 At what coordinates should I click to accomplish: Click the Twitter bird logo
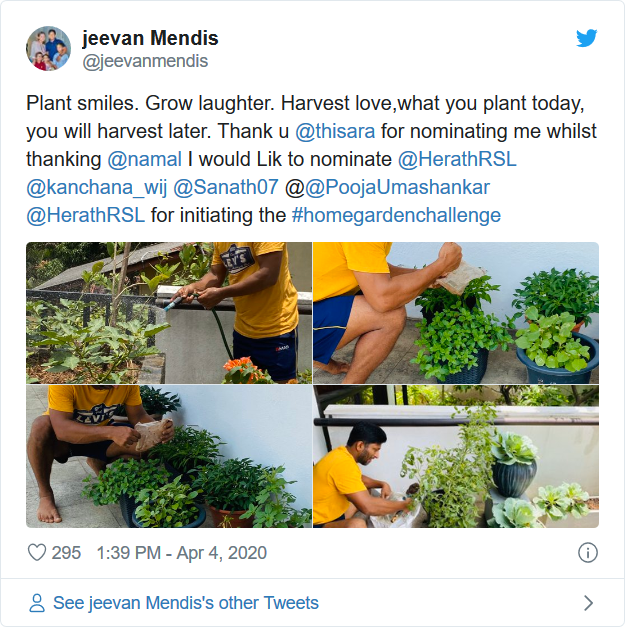point(587,39)
